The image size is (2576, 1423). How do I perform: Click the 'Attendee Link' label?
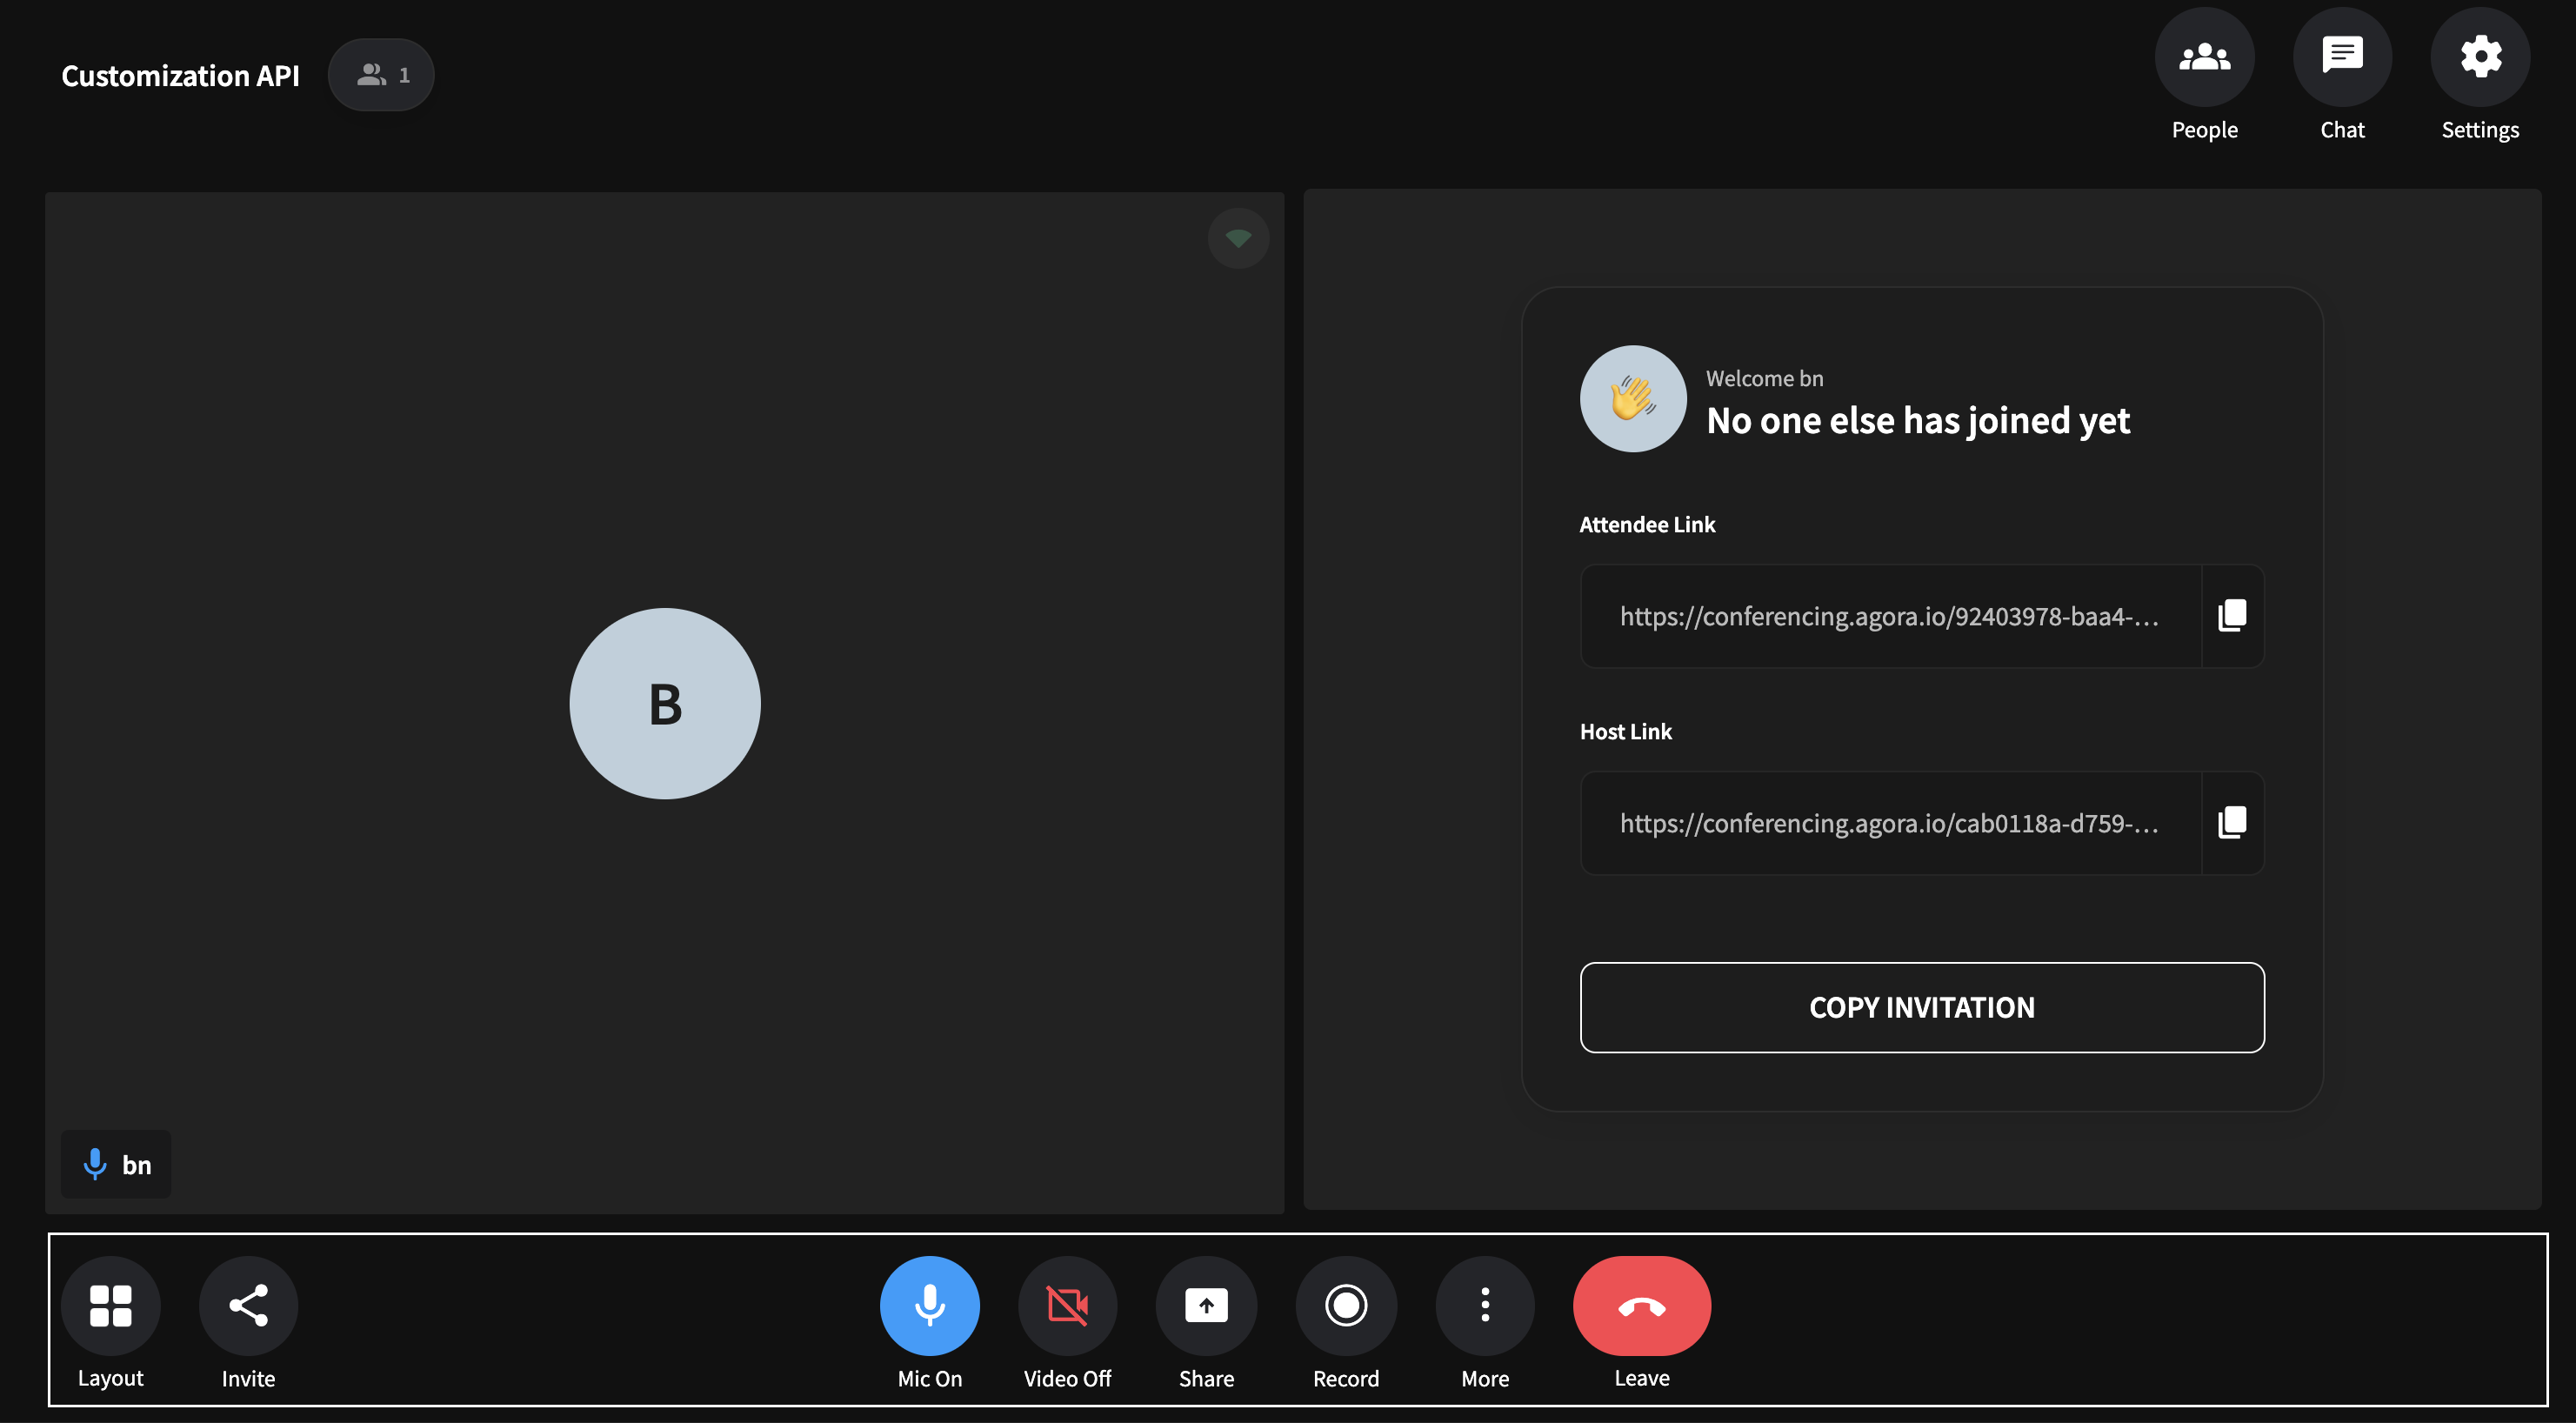pos(1647,524)
